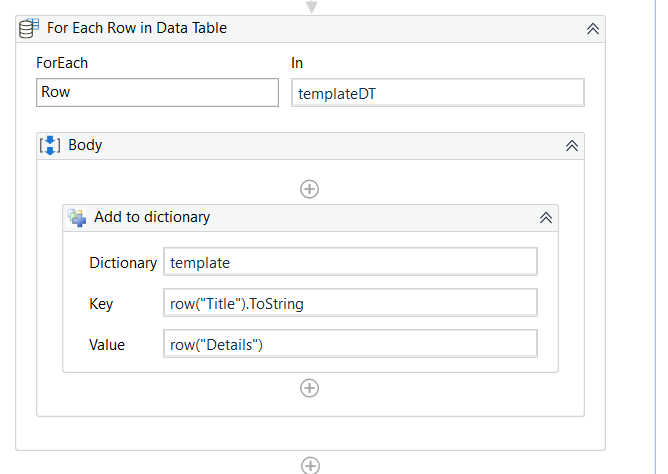Click the connector arrow above For Each Row

coord(311,6)
